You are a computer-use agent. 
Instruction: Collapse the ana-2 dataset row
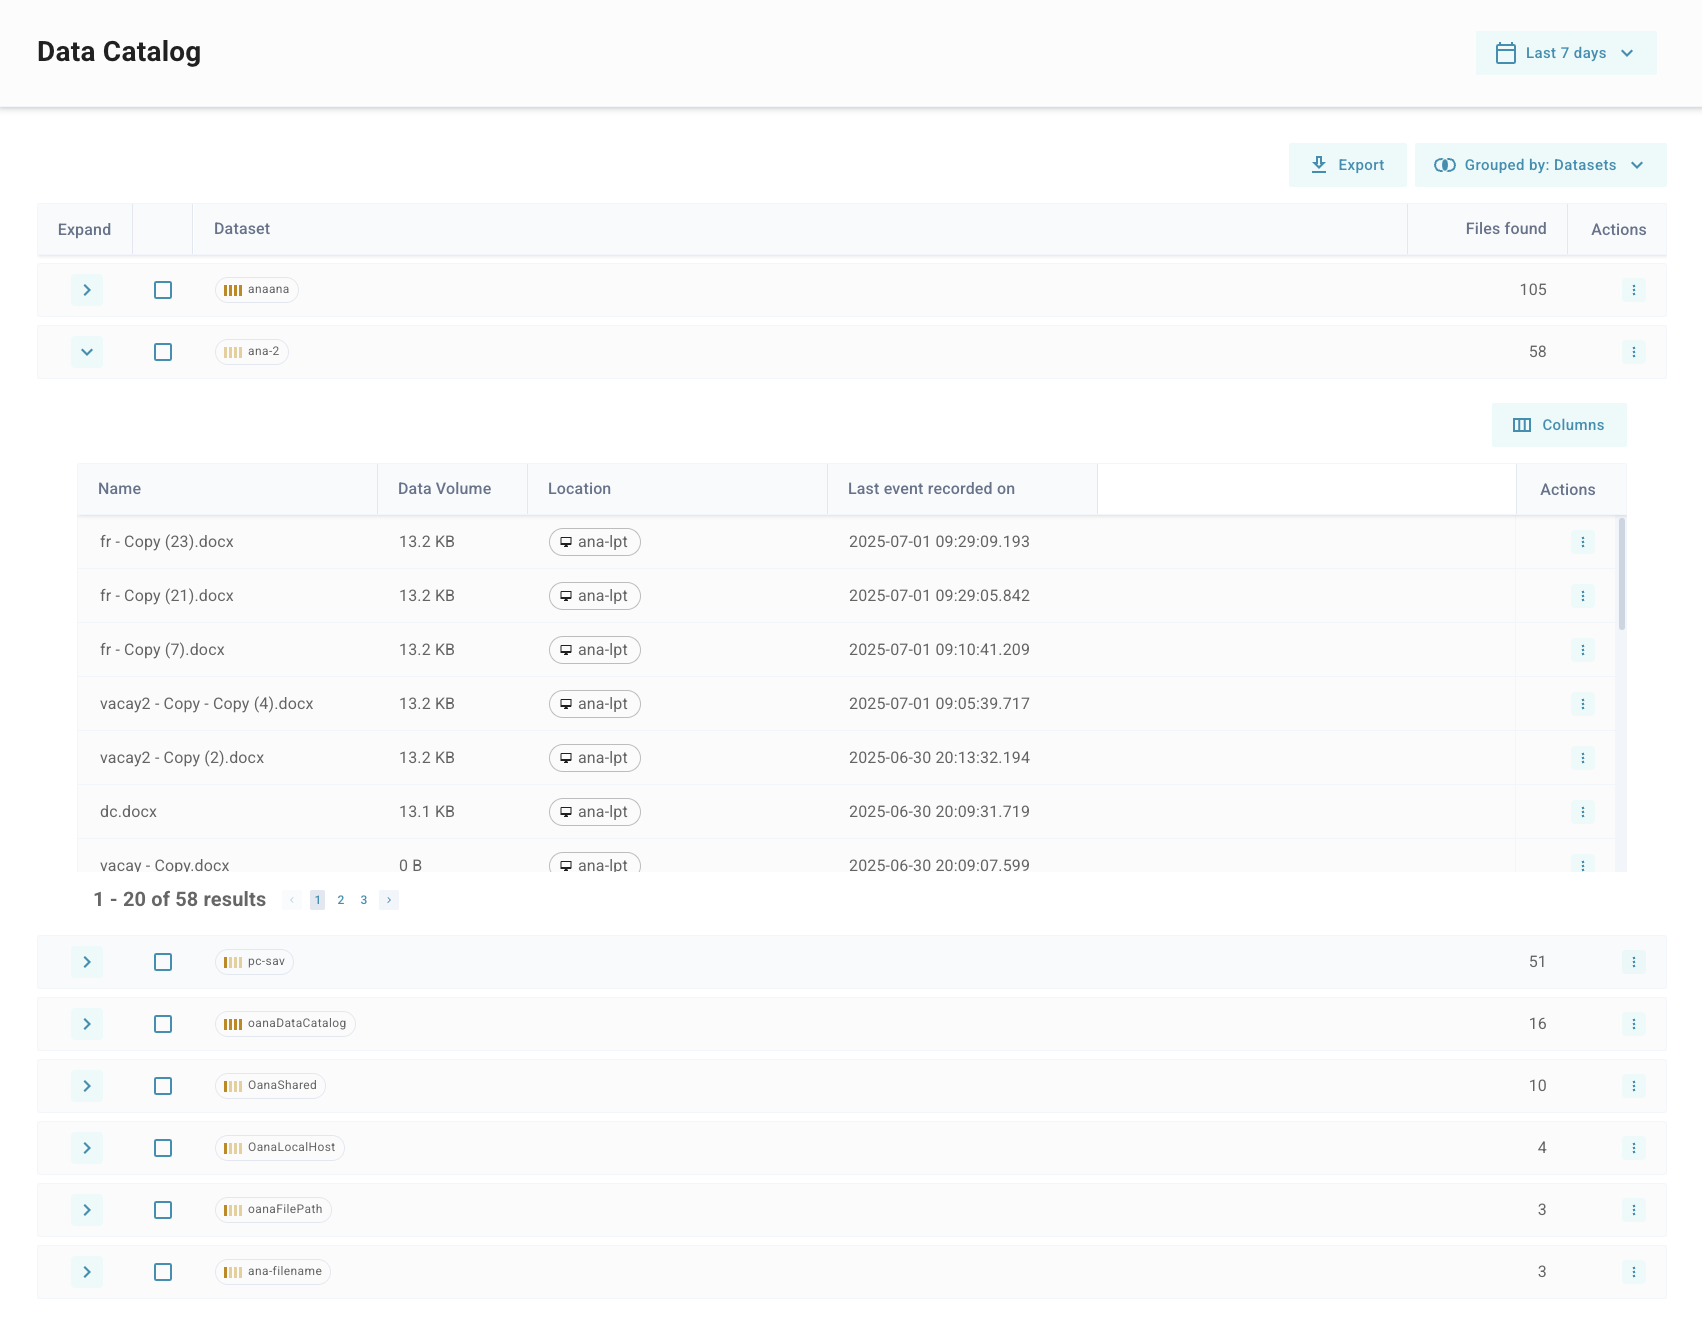[87, 352]
